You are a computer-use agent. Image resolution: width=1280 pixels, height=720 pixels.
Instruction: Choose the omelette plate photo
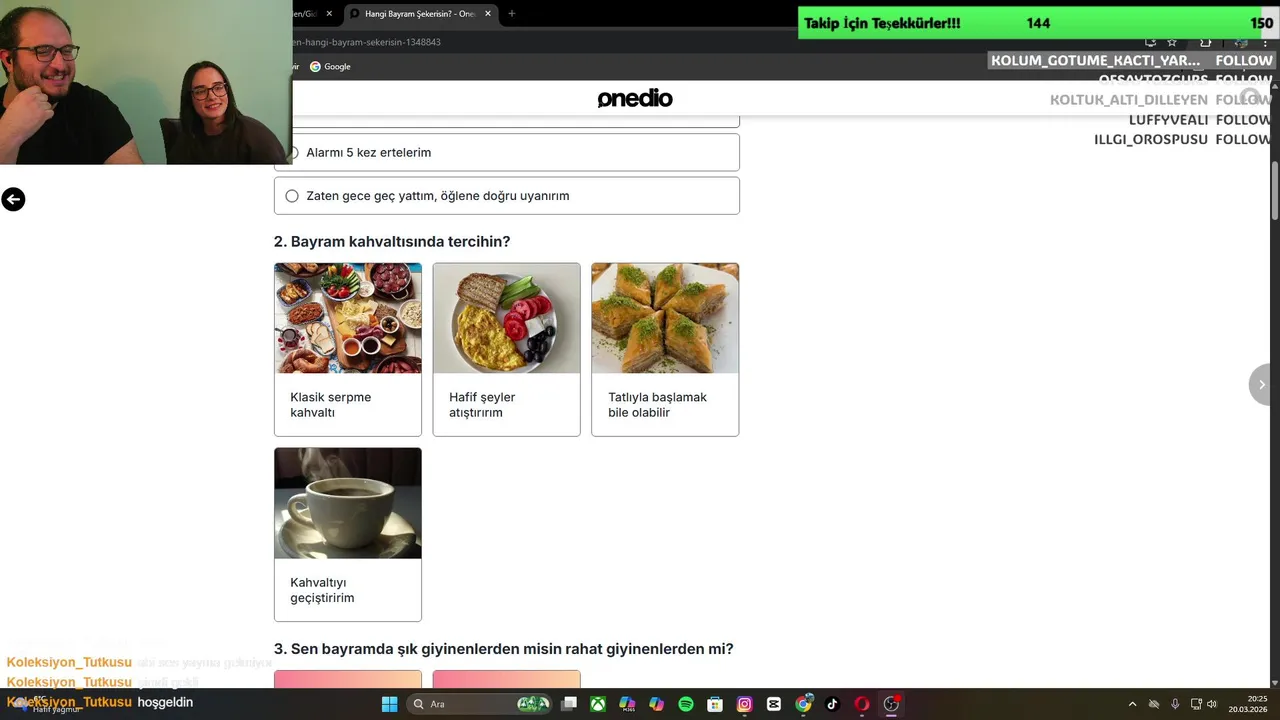(506, 318)
